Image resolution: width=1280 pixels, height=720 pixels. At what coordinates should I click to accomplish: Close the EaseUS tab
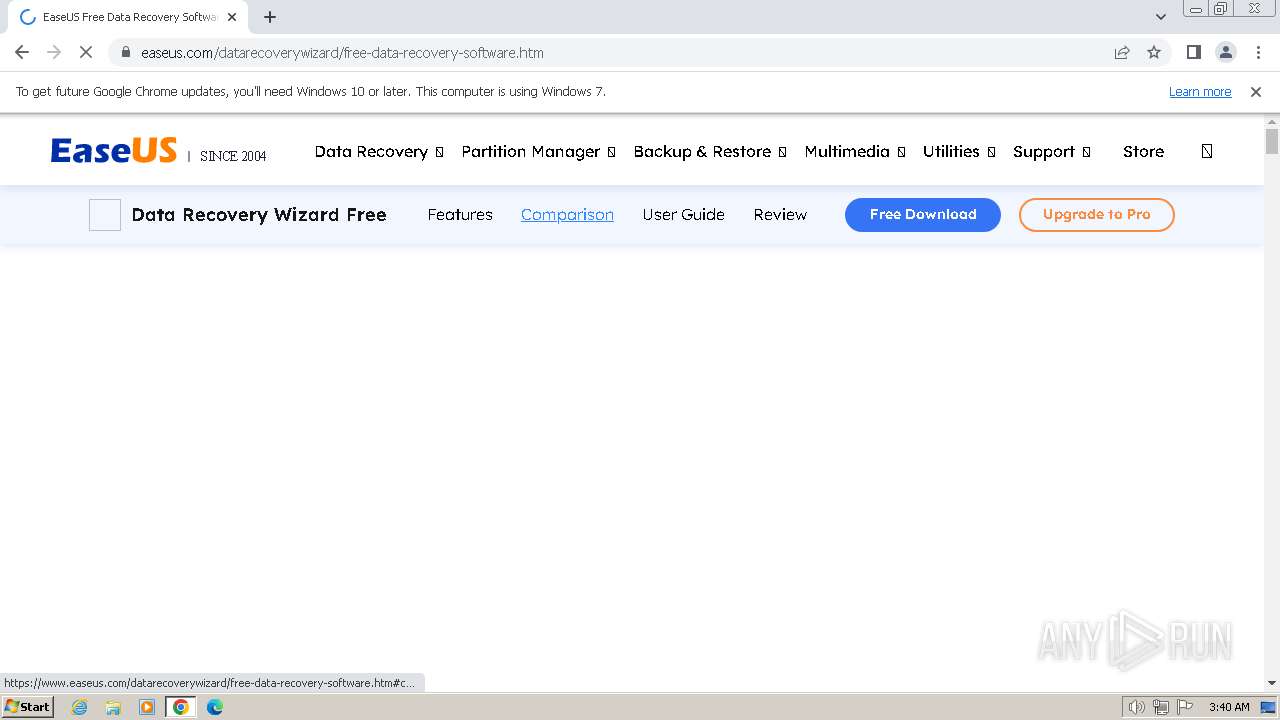[x=232, y=17]
